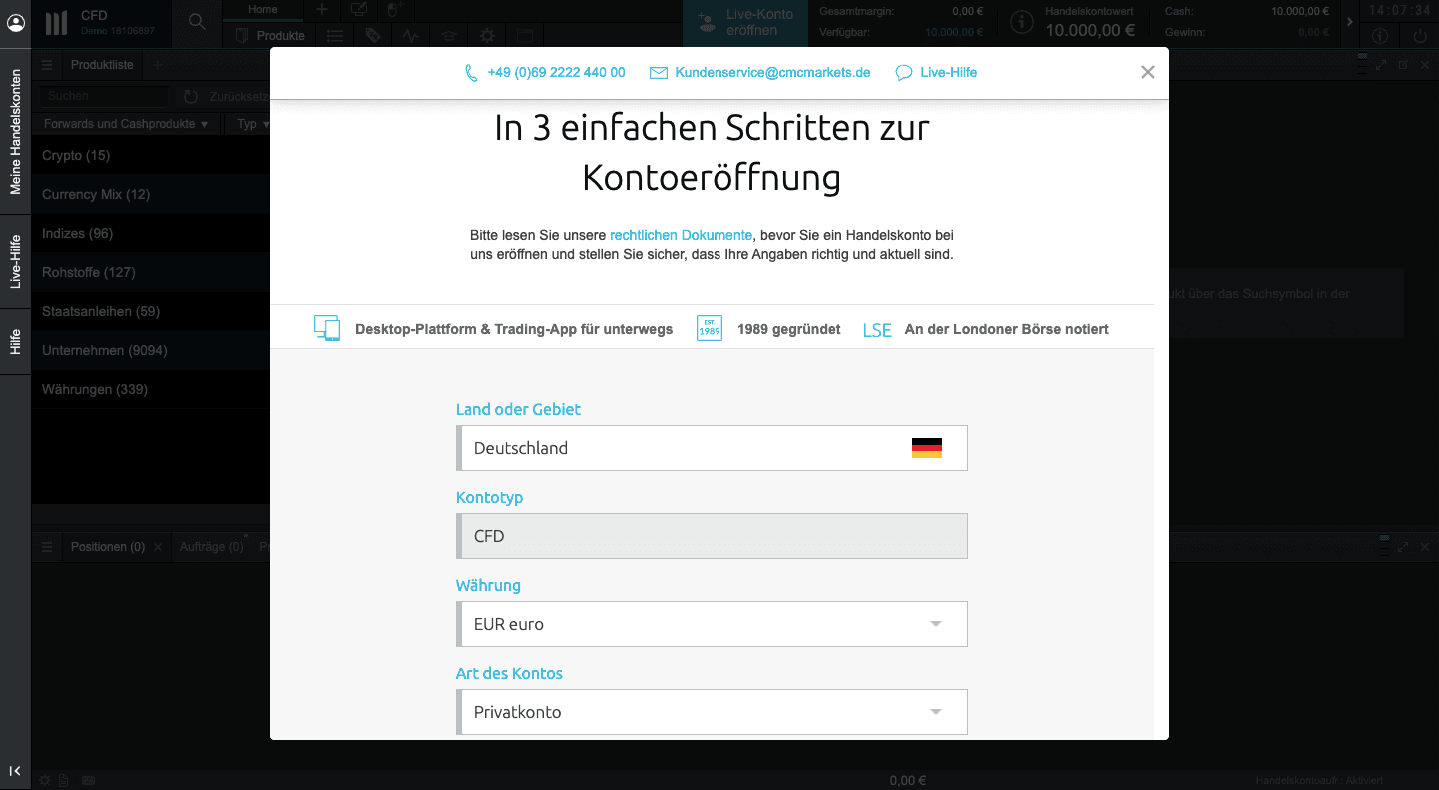Open the Währungen (339) category
Image resolution: width=1439 pixels, height=790 pixels.
[151, 389]
